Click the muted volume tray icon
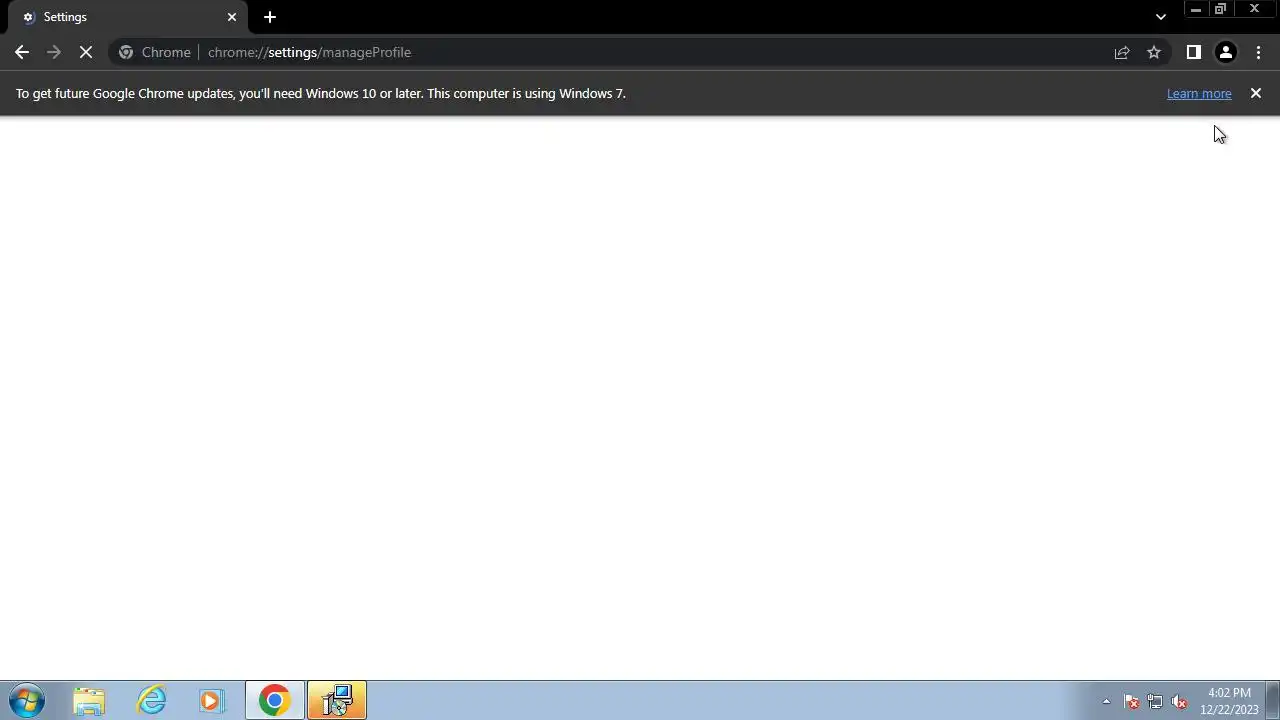The height and width of the screenshot is (720, 1280). pyautogui.click(x=1179, y=701)
